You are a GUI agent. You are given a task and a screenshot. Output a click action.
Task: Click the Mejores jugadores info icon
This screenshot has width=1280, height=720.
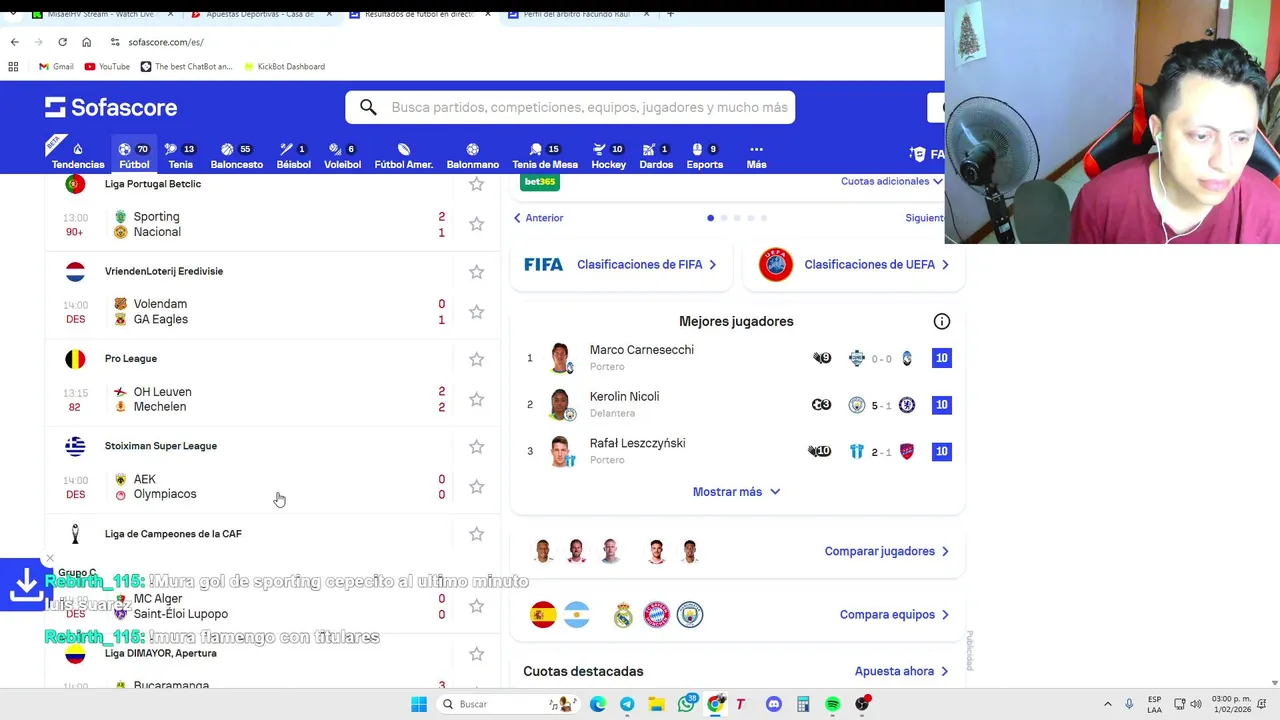pos(941,321)
